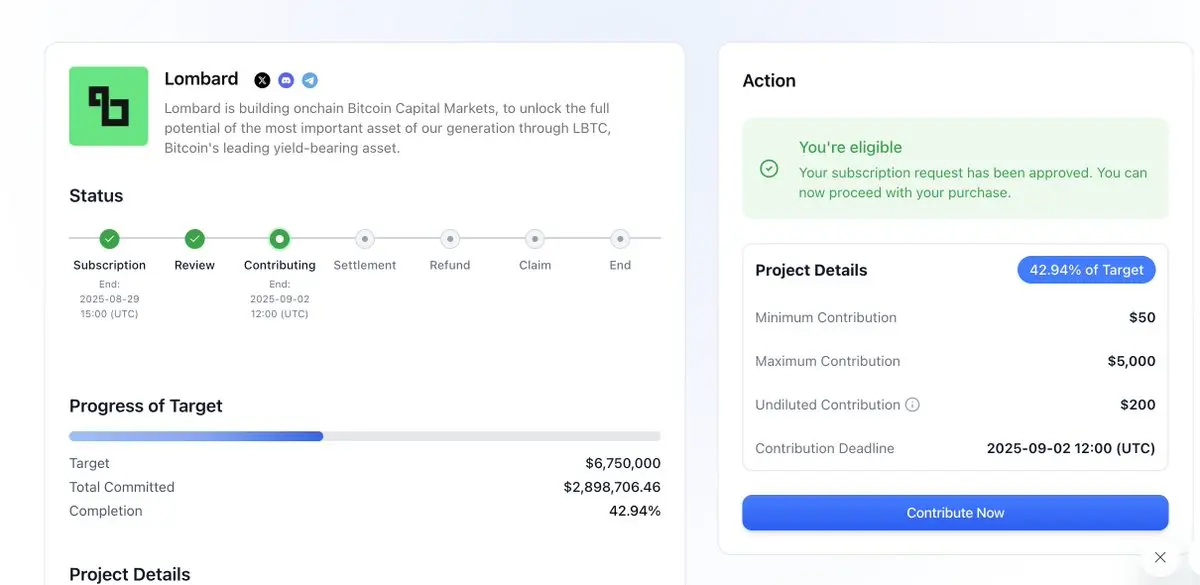
Task: Select the Review step marker
Action: (x=195, y=239)
